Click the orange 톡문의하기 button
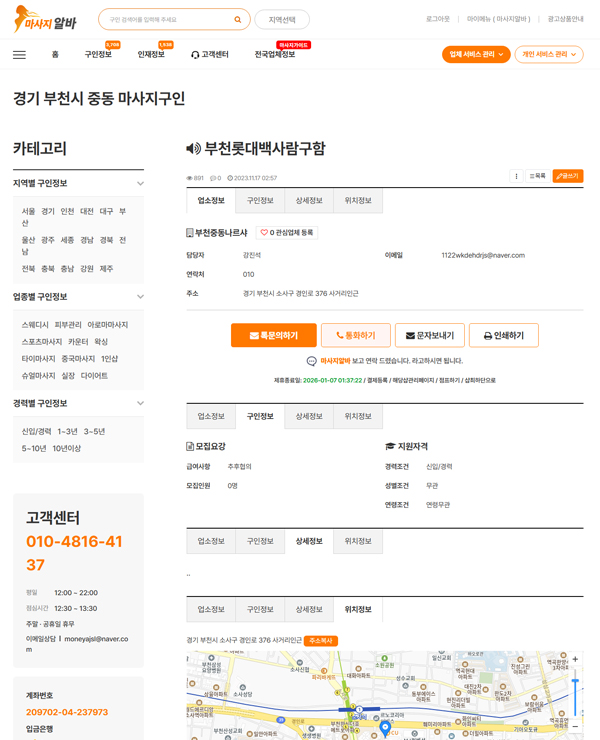This screenshot has width=600, height=740. [274, 336]
